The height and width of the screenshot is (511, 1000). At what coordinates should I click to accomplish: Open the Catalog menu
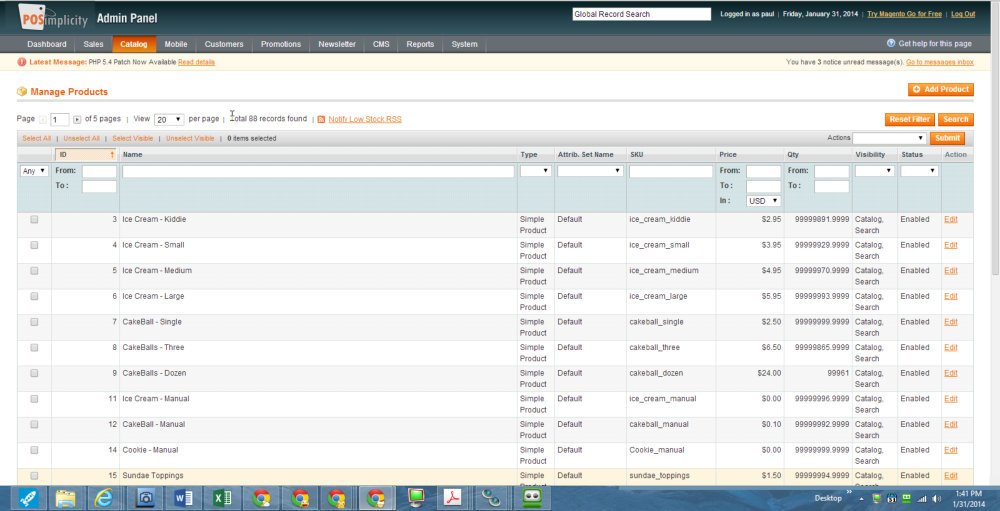pyautogui.click(x=133, y=44)
